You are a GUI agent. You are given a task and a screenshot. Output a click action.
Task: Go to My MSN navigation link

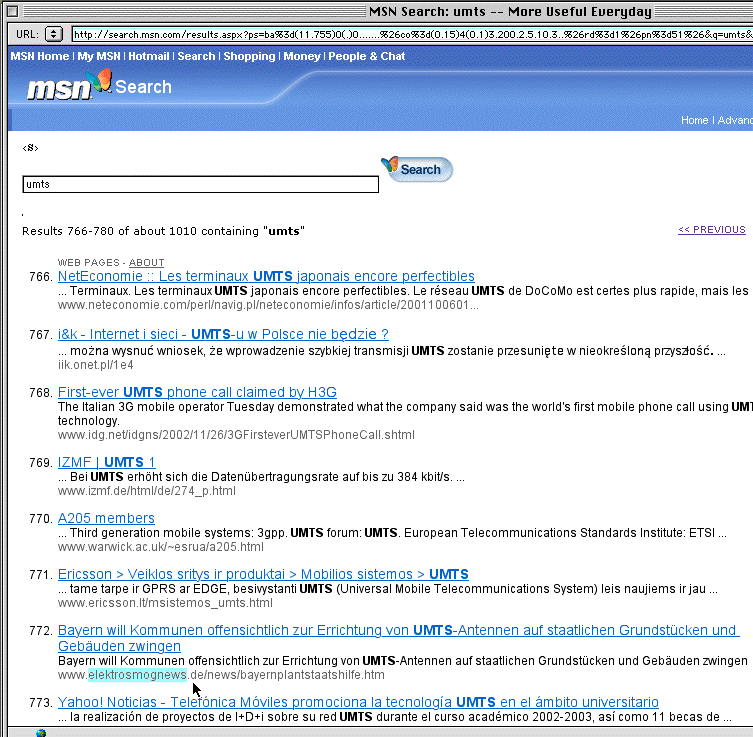[99, 56]
